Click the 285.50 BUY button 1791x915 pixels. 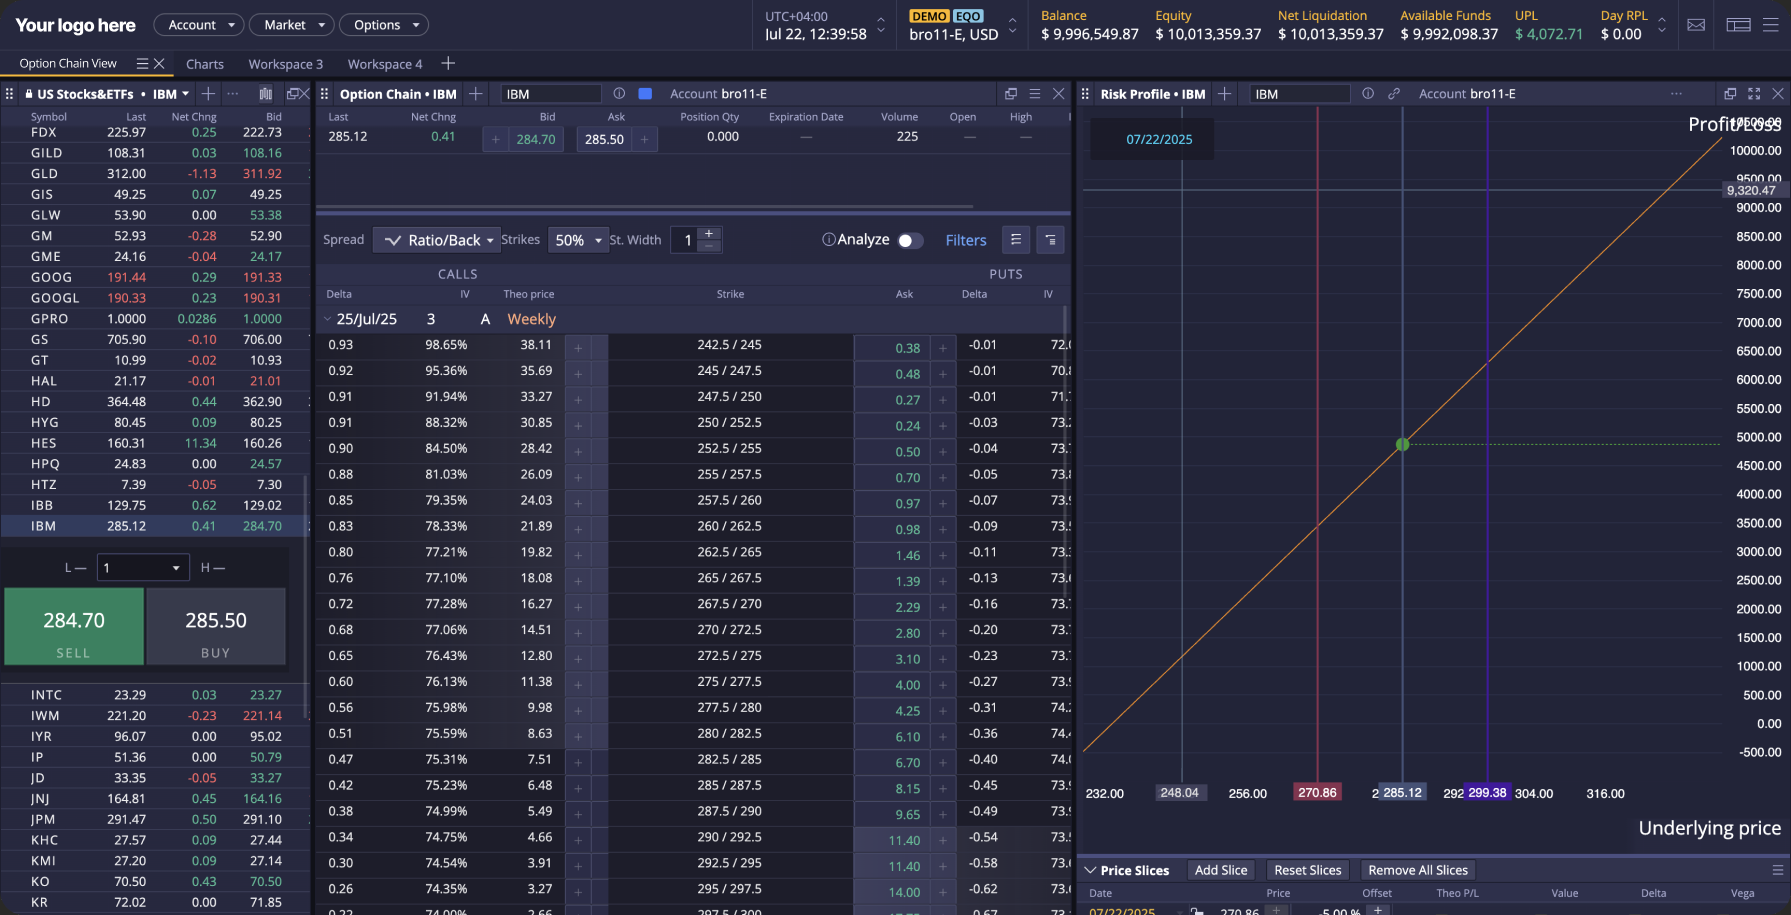(x=216, y=626)
